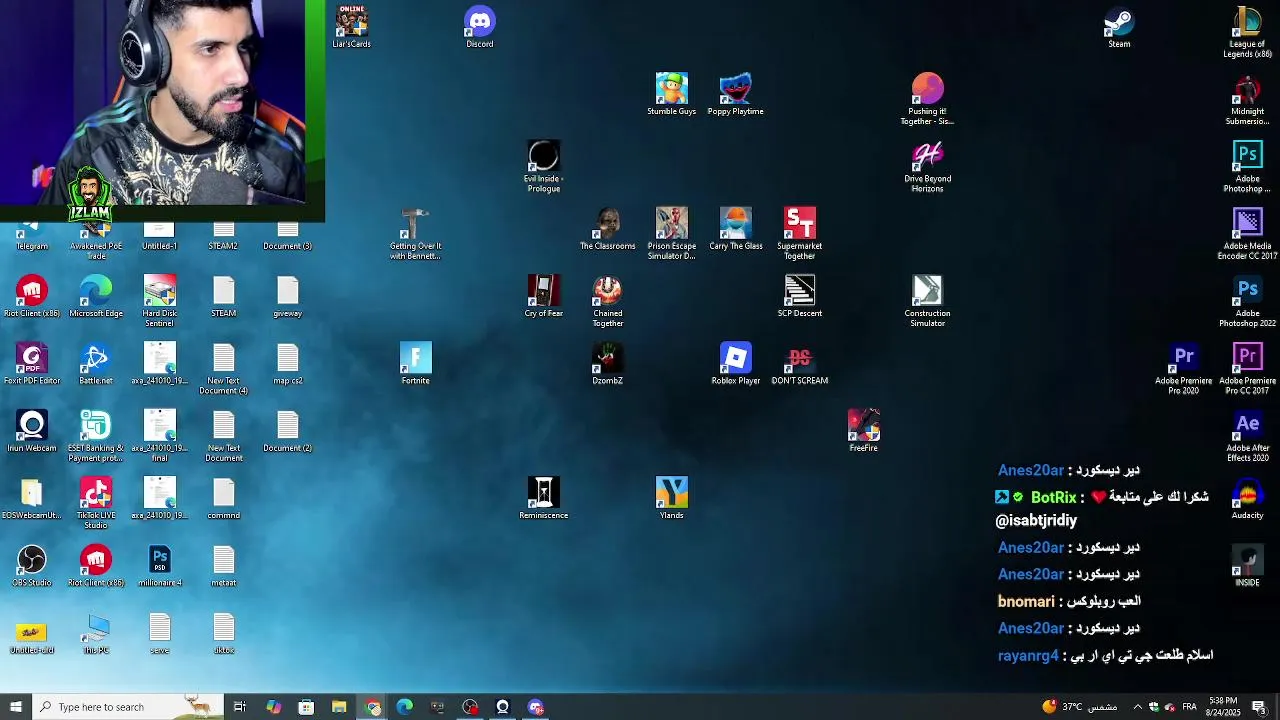Open ESET Banking & Payment protection icon

[95, 435]
